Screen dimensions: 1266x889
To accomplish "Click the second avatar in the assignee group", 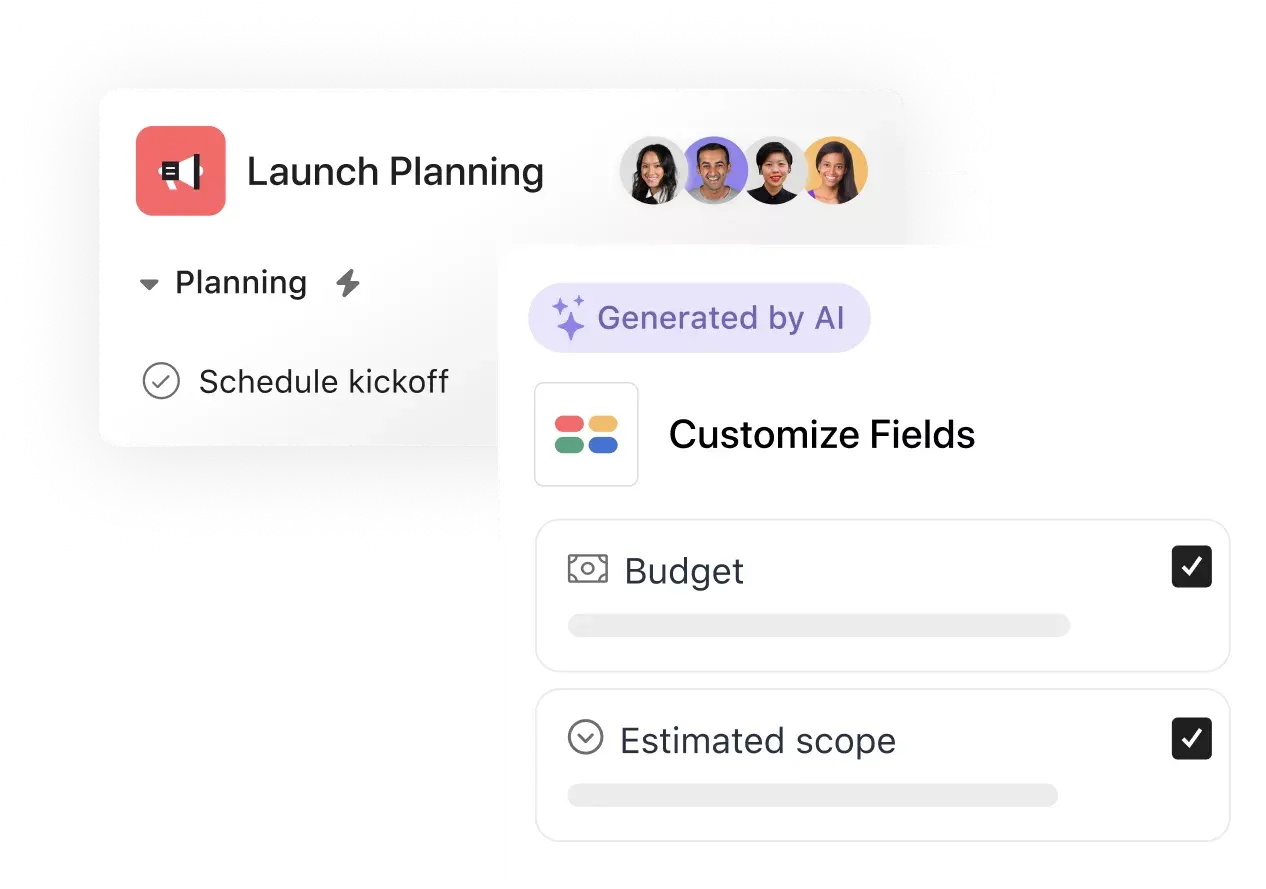I will 715,170.
